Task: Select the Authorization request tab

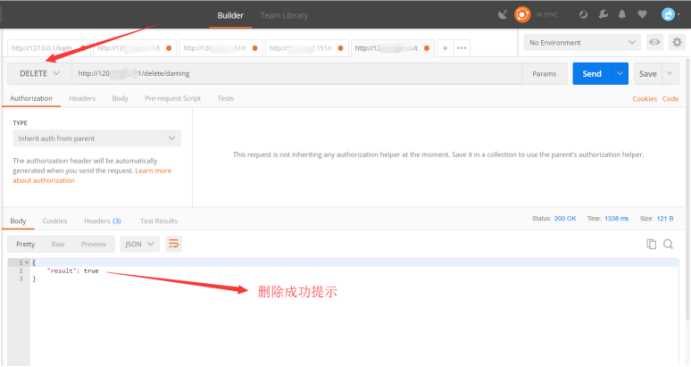Action: 31,98
